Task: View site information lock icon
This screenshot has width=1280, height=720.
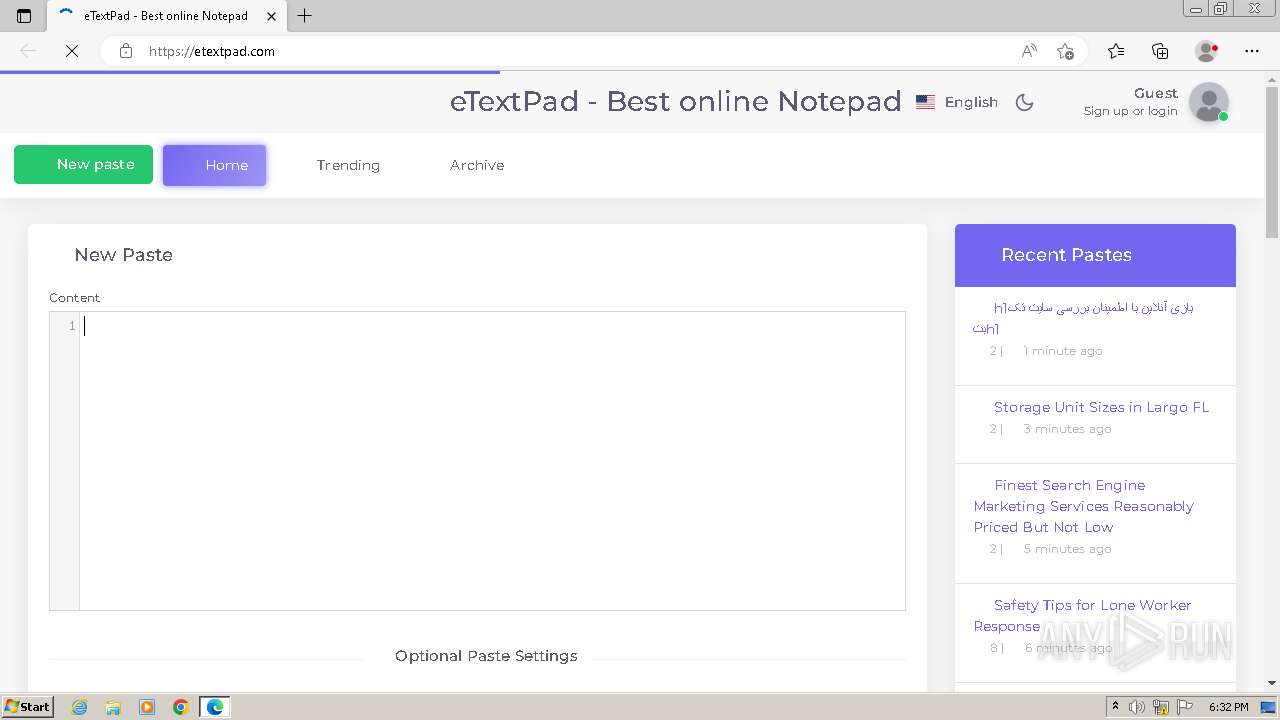Action: (126, 51)
